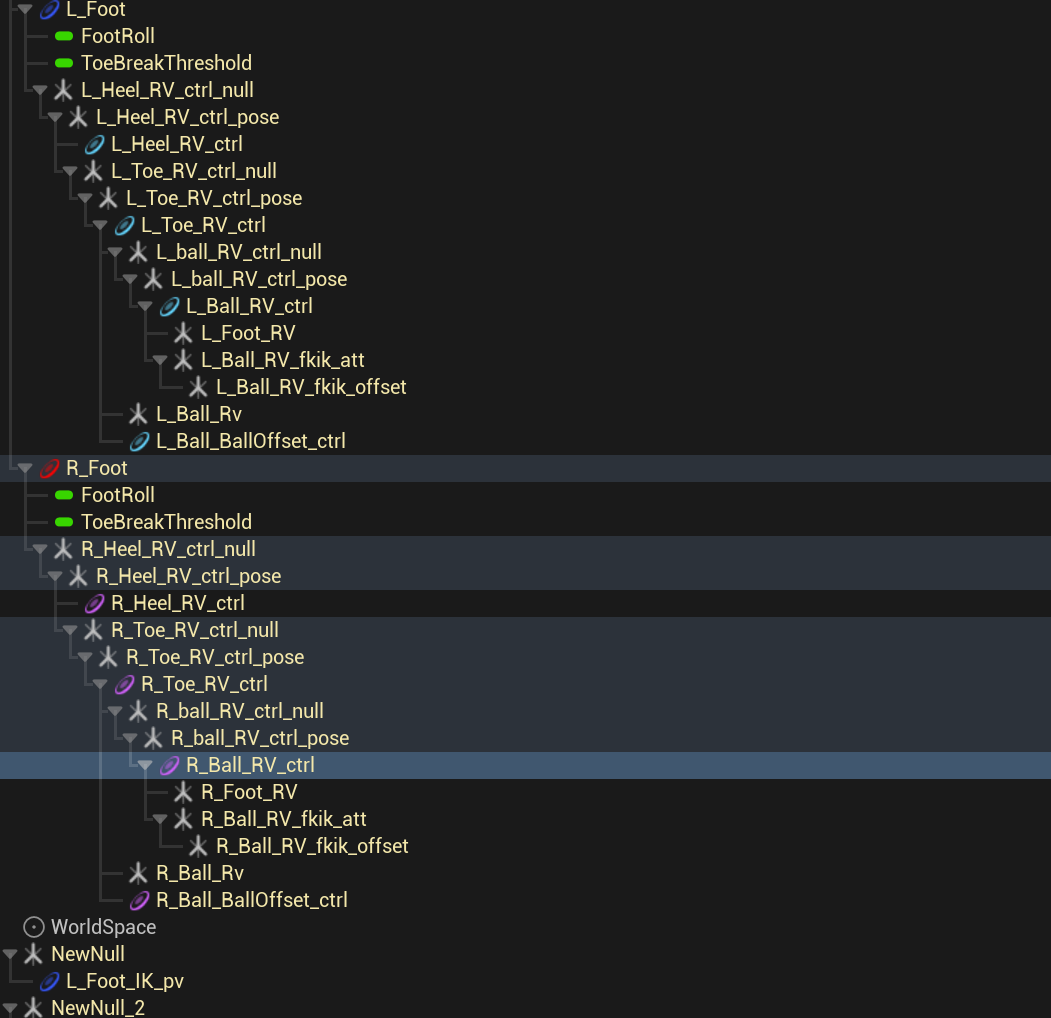
Task: Select the R_Foot_RV row text
Action: [249, 792]
